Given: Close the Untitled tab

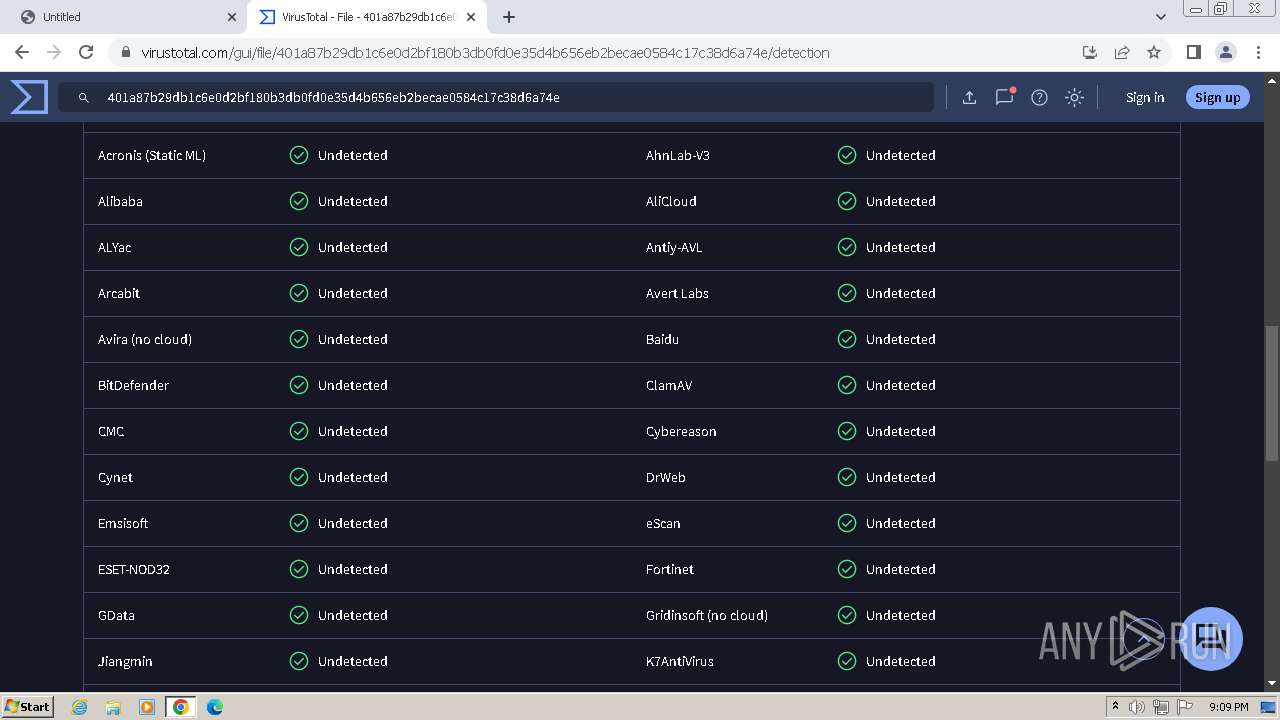Looking at the screenshot, I should point(232,17).
